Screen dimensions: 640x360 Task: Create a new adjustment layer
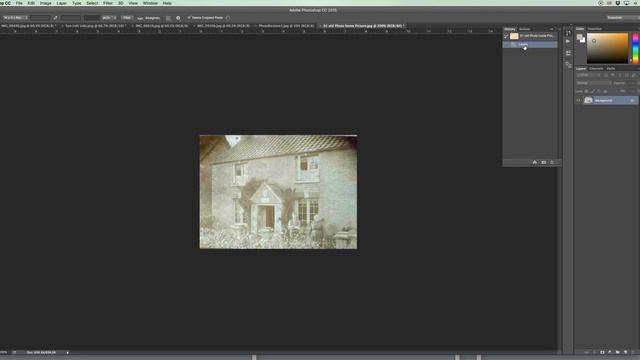609,352
